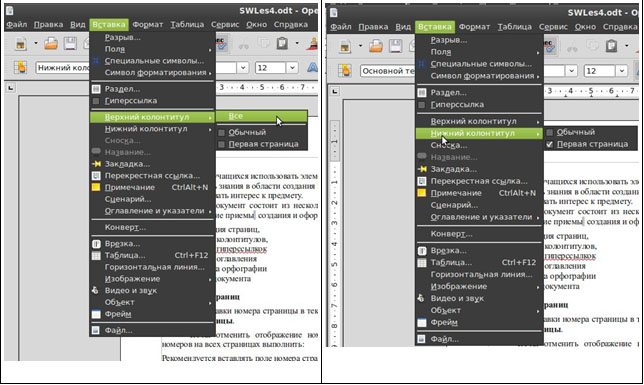Open Paste dropdown arrow in right window
The width and height of the screenshot is (644, 385).
coord(627,46)
